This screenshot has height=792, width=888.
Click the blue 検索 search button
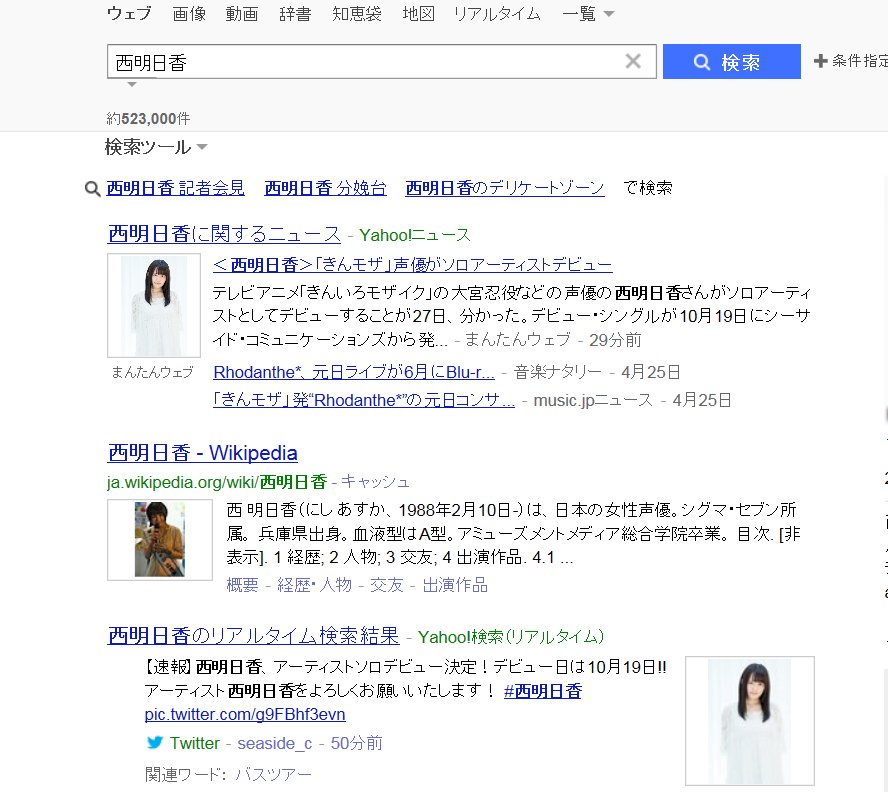coord(732,61)
